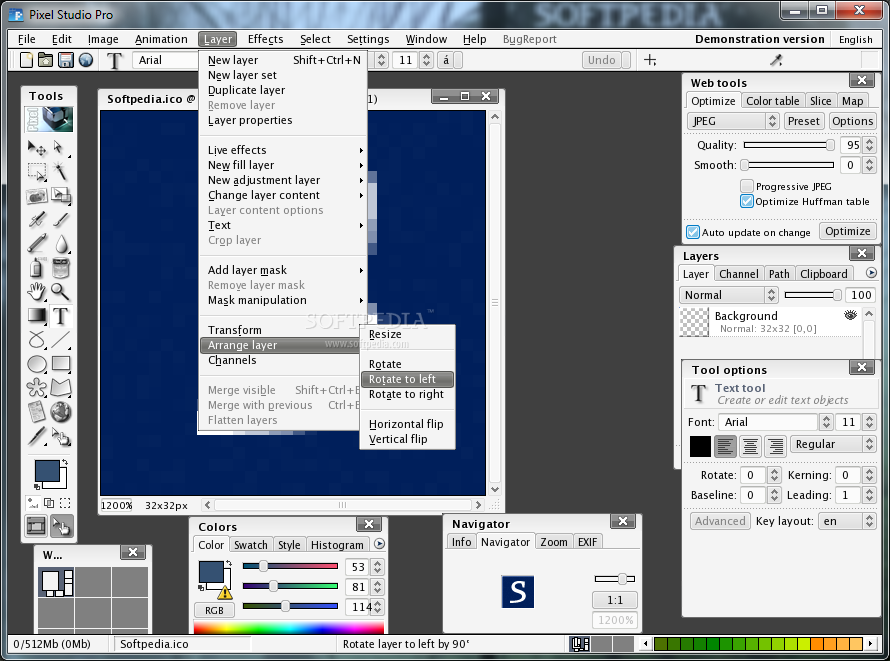Viewport: 890px width, 661px height.
Task: Hide the Background layer with the eye icon
Action: pyautogui.click(x=850, y=315)
